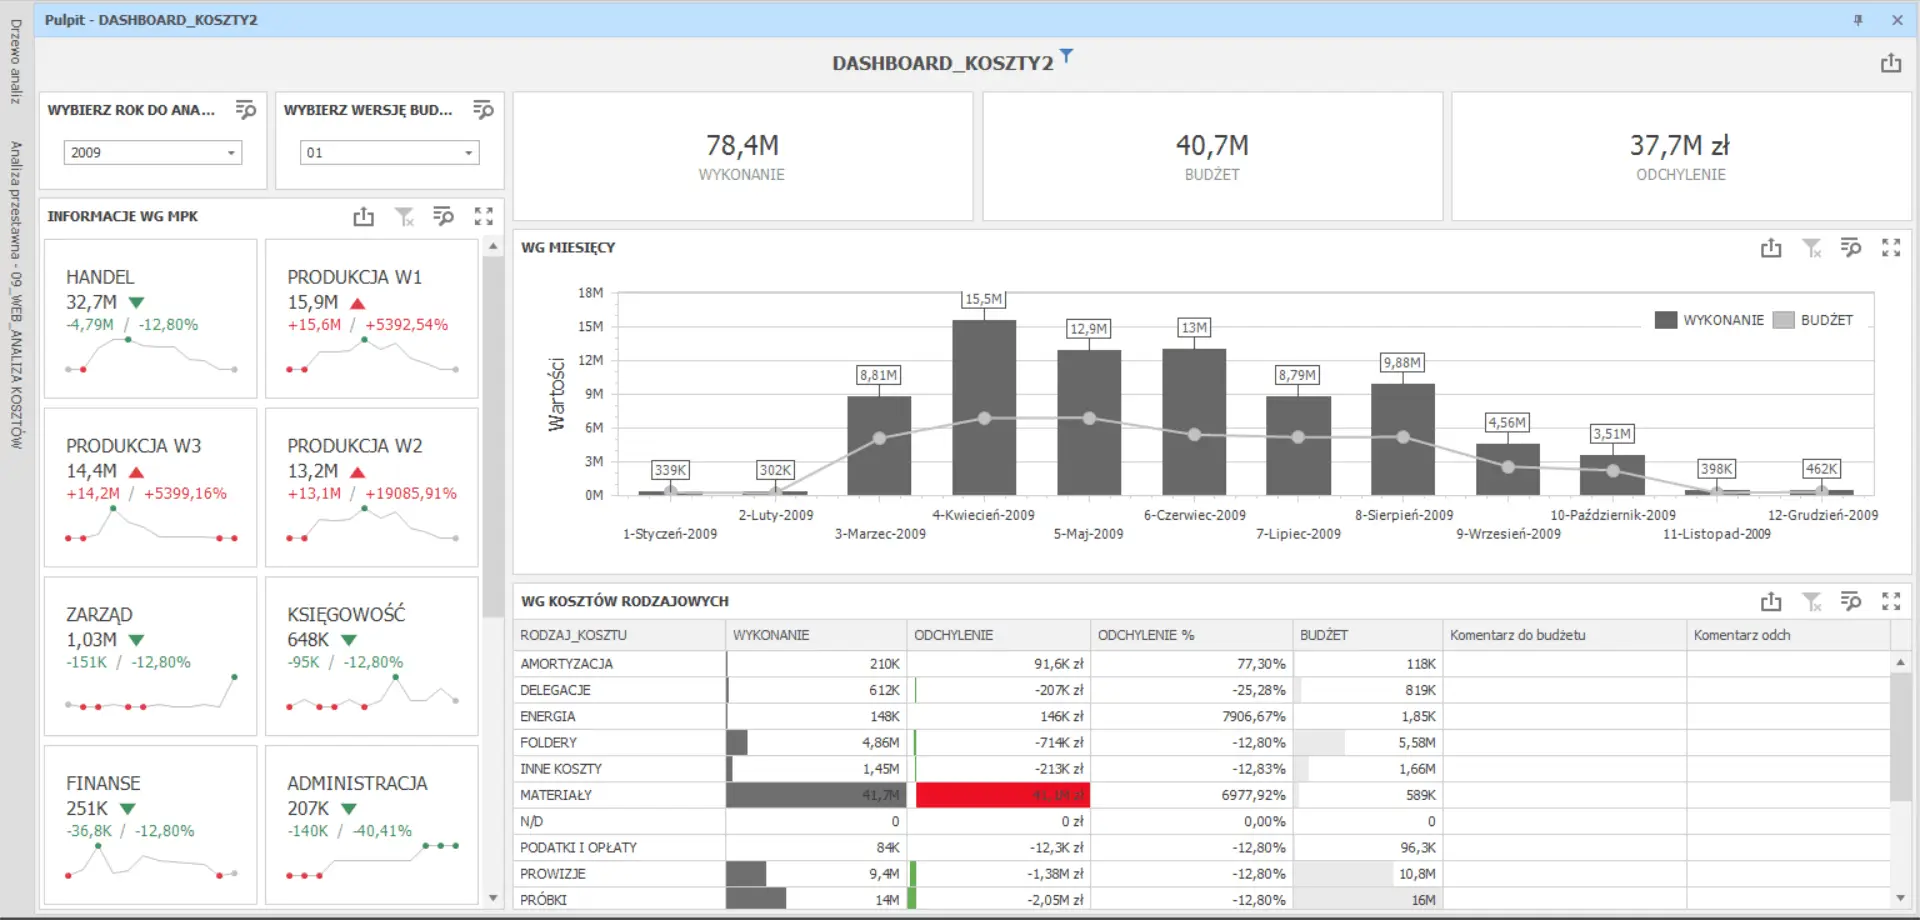This screenshot has width=1920, height=920.
Task: Click the 15,5M April bar
Action: pos(984,407)
